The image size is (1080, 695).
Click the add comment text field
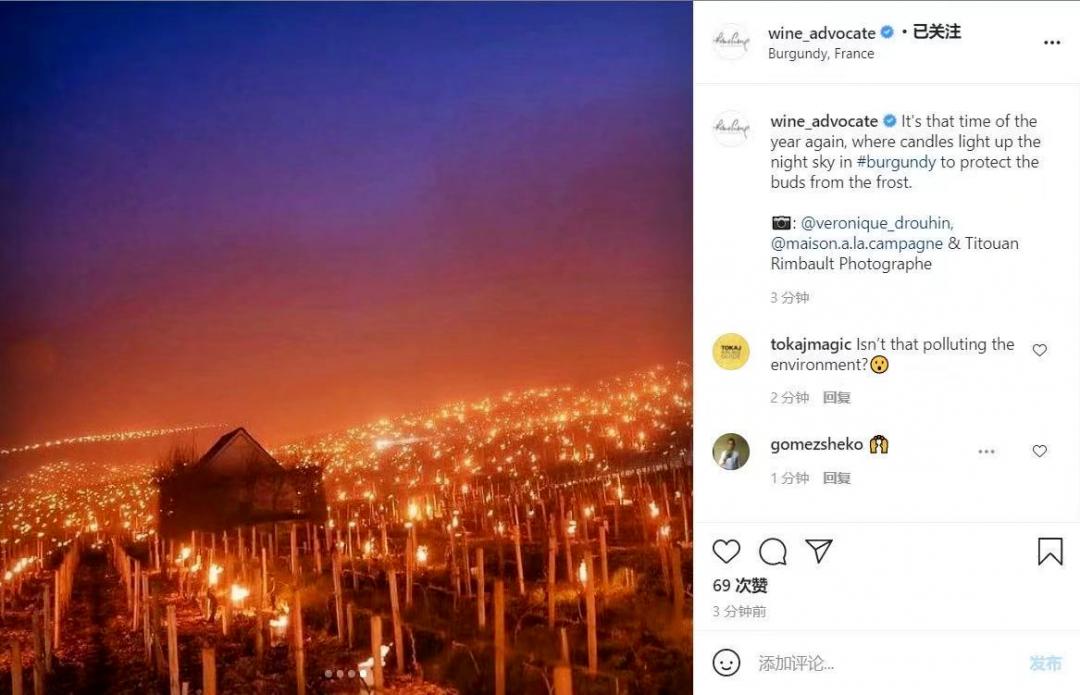pos(880,662)
